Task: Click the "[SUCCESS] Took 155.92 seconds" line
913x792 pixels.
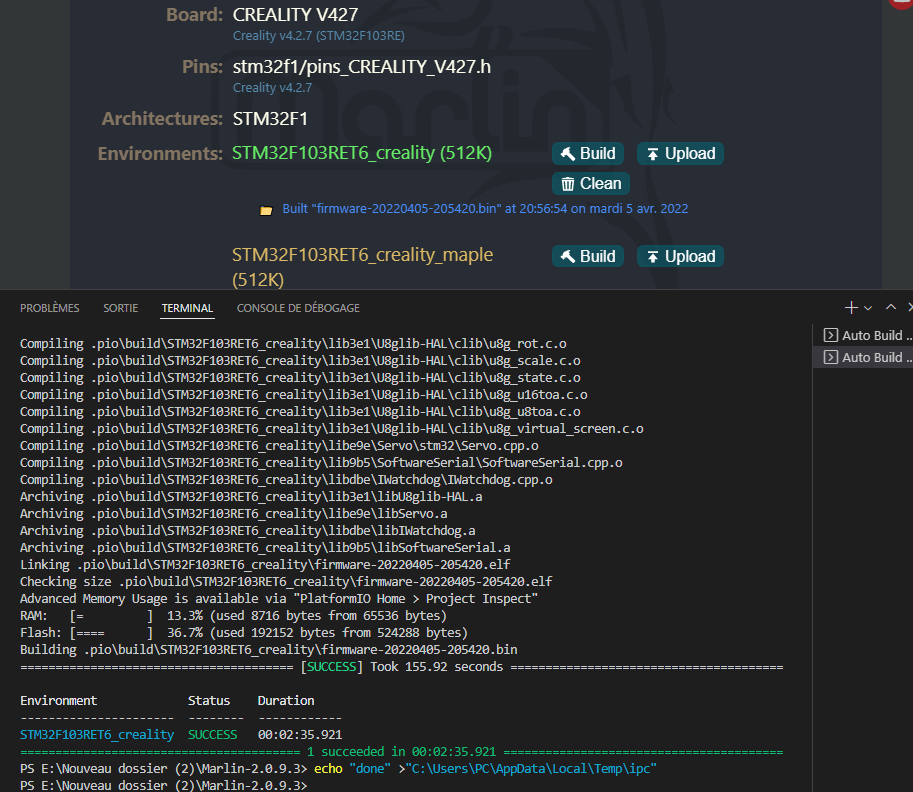Action: tap(402, 666)
